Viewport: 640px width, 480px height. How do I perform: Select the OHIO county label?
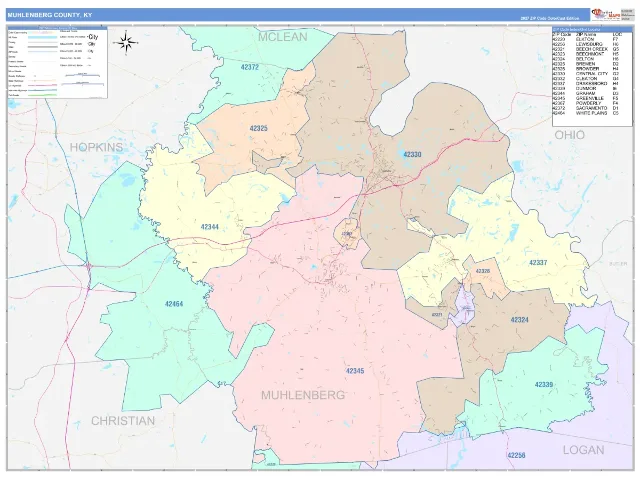pyautogui.click(x=569, y=135)
